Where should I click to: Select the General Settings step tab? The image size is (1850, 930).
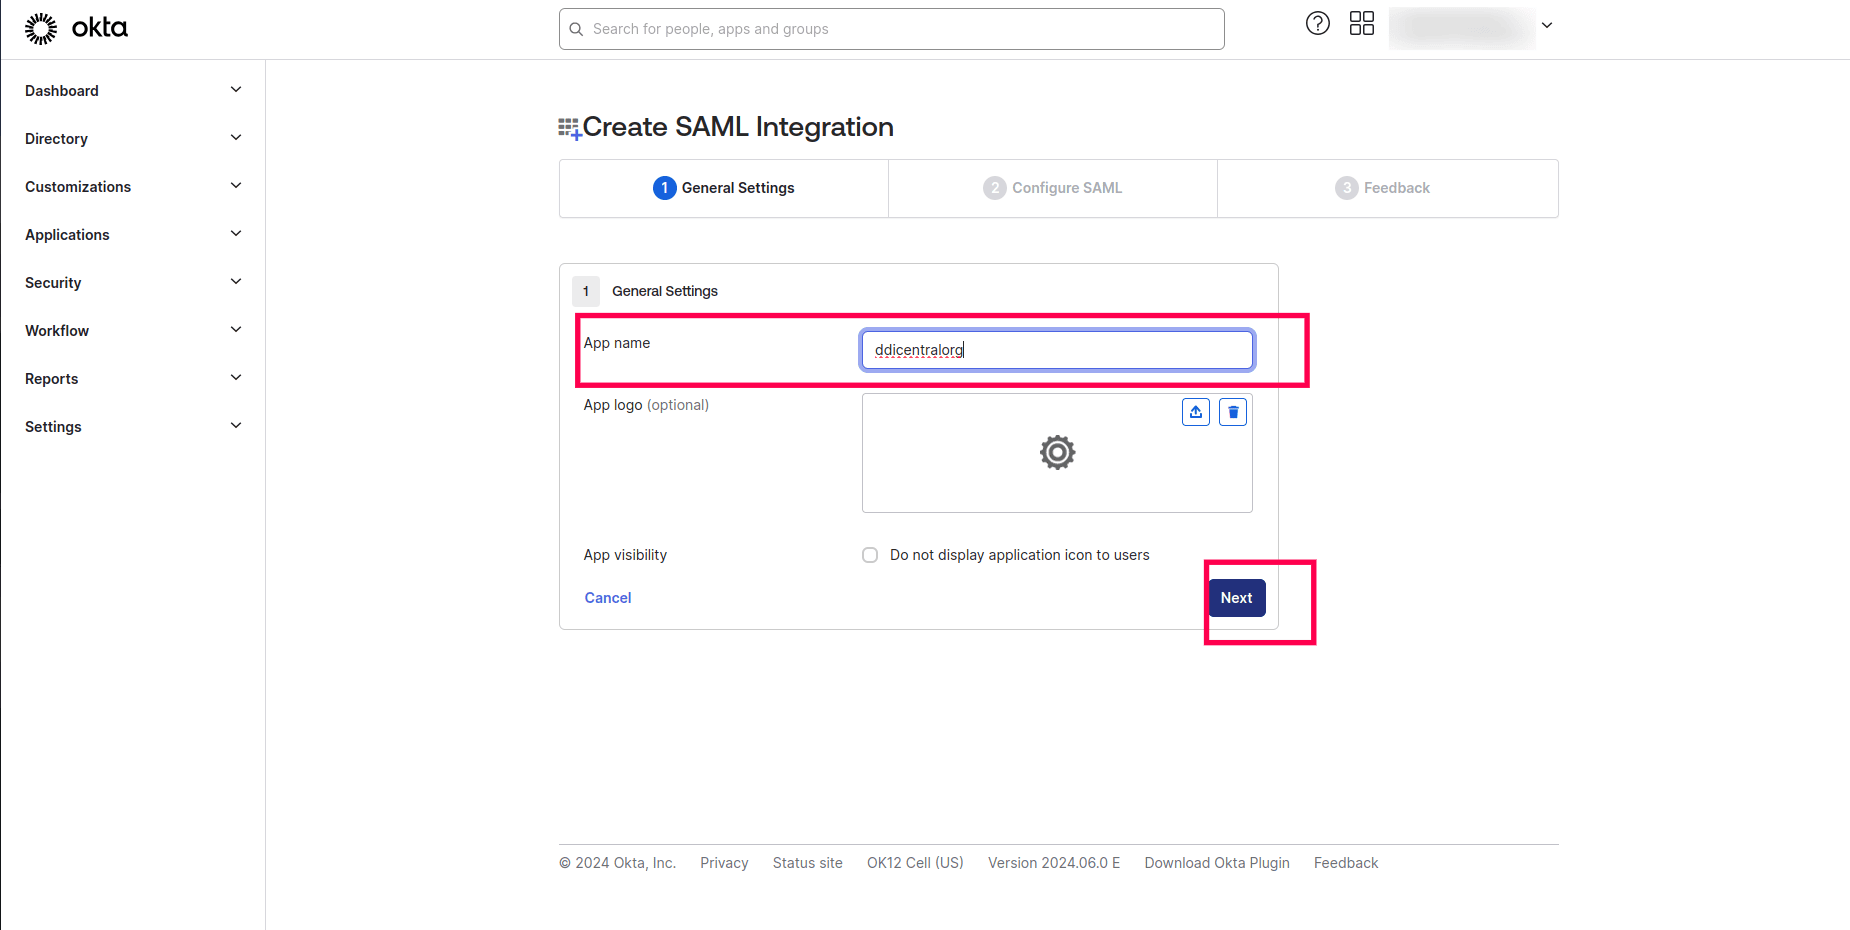[x=724, y=188]
